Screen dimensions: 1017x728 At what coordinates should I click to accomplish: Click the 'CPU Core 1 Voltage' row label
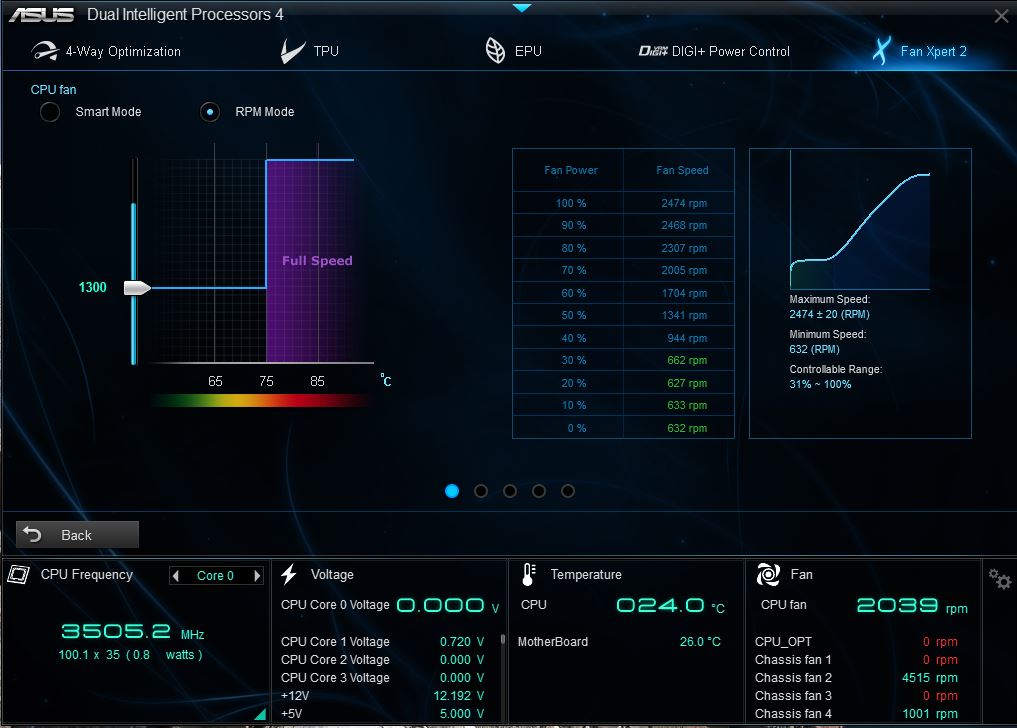click(335, 641)
